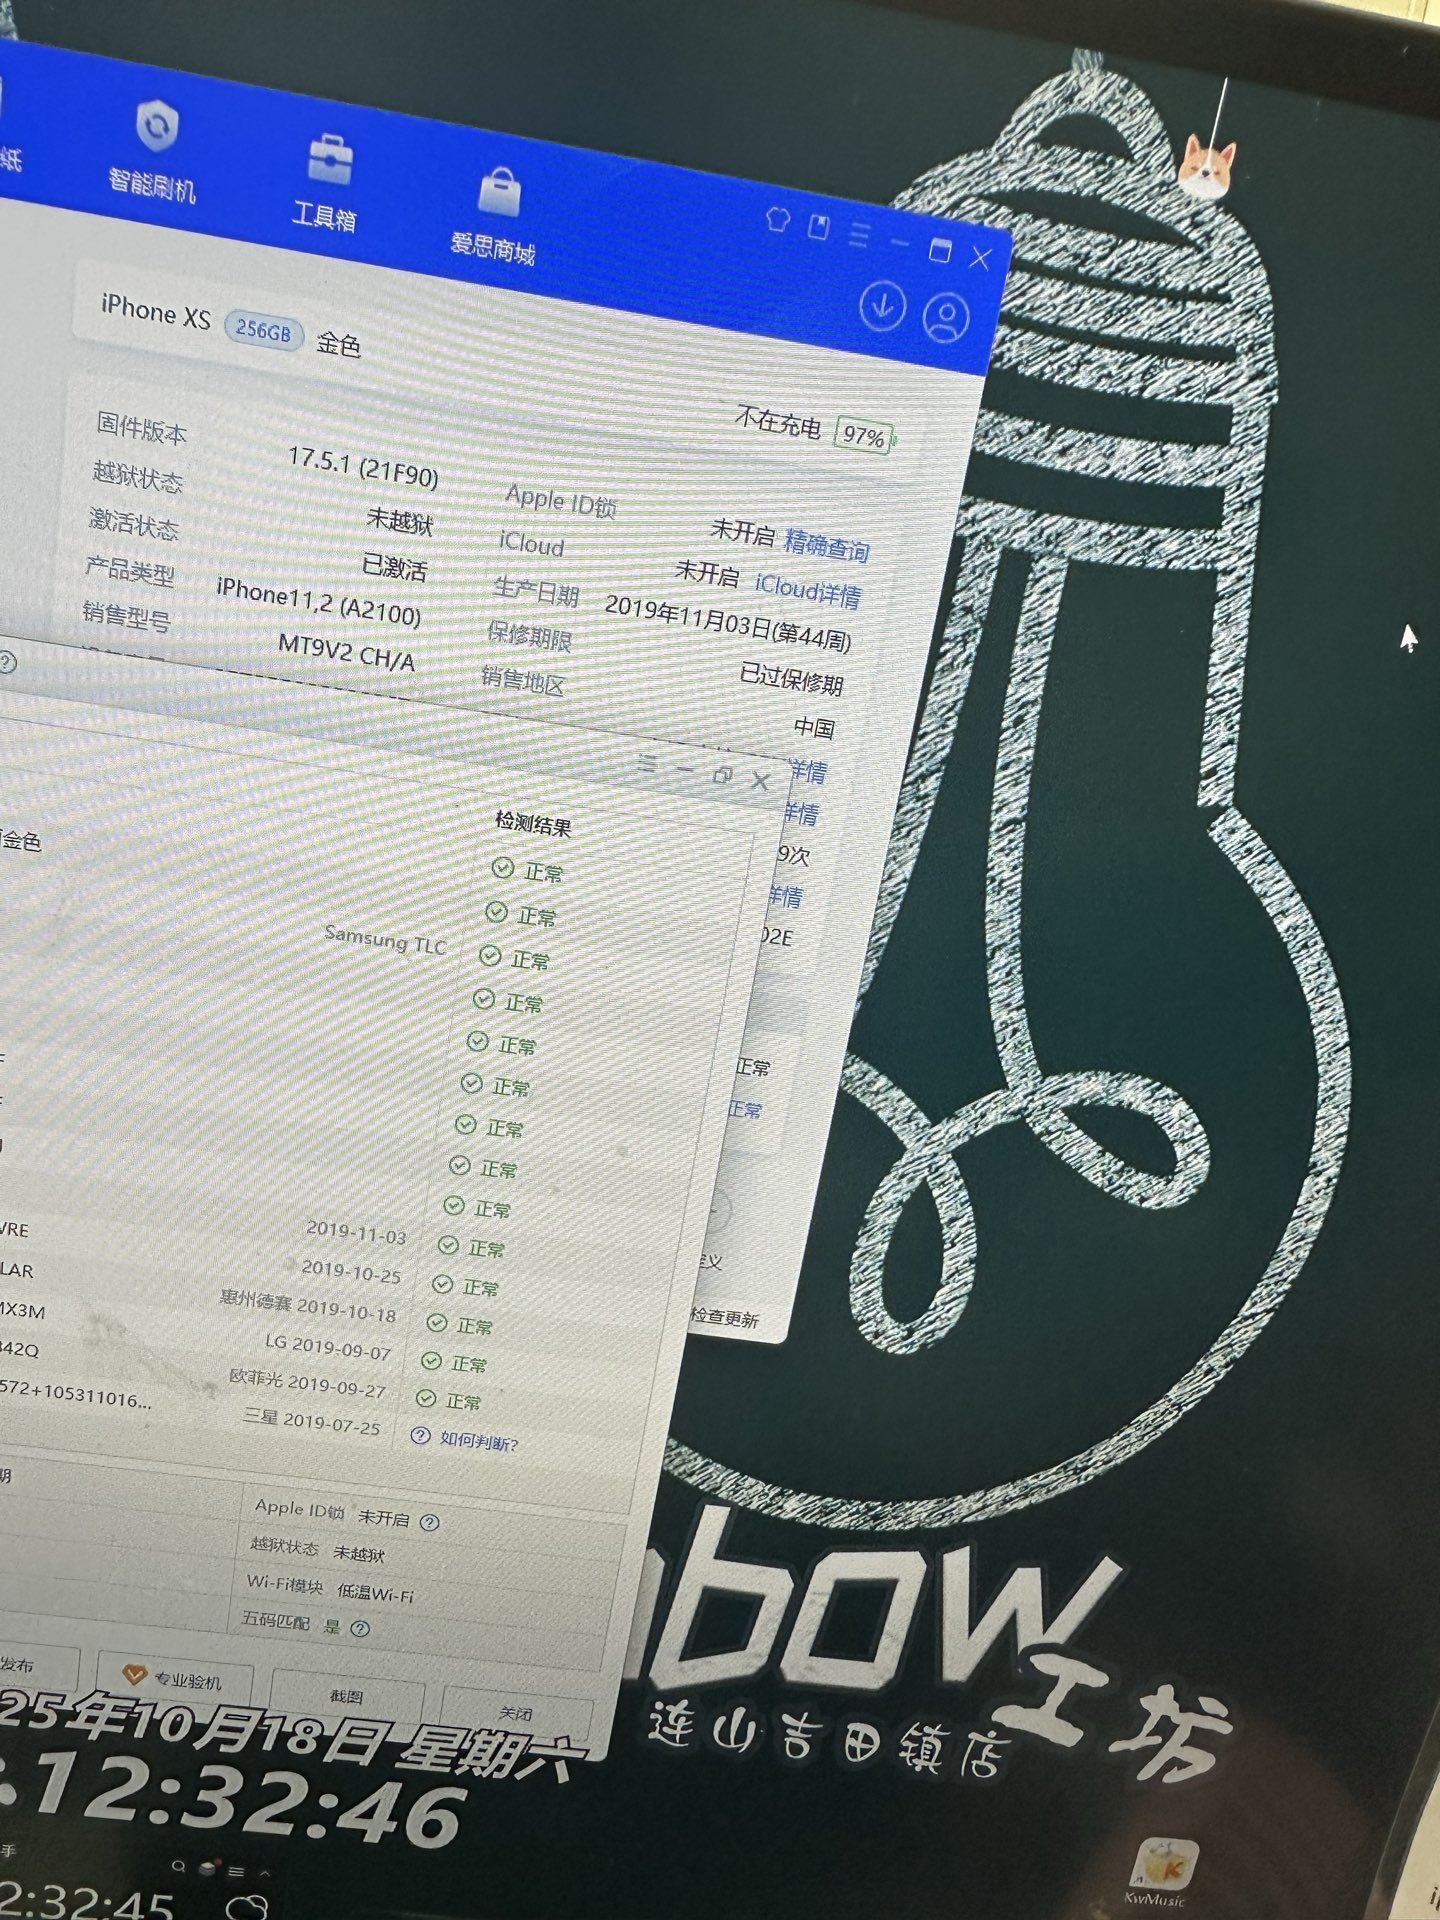Viewport: 1440px width, 1920px height.
Task: Click the skin (t-shirt) icon in title bar
Action: point(778,219)
